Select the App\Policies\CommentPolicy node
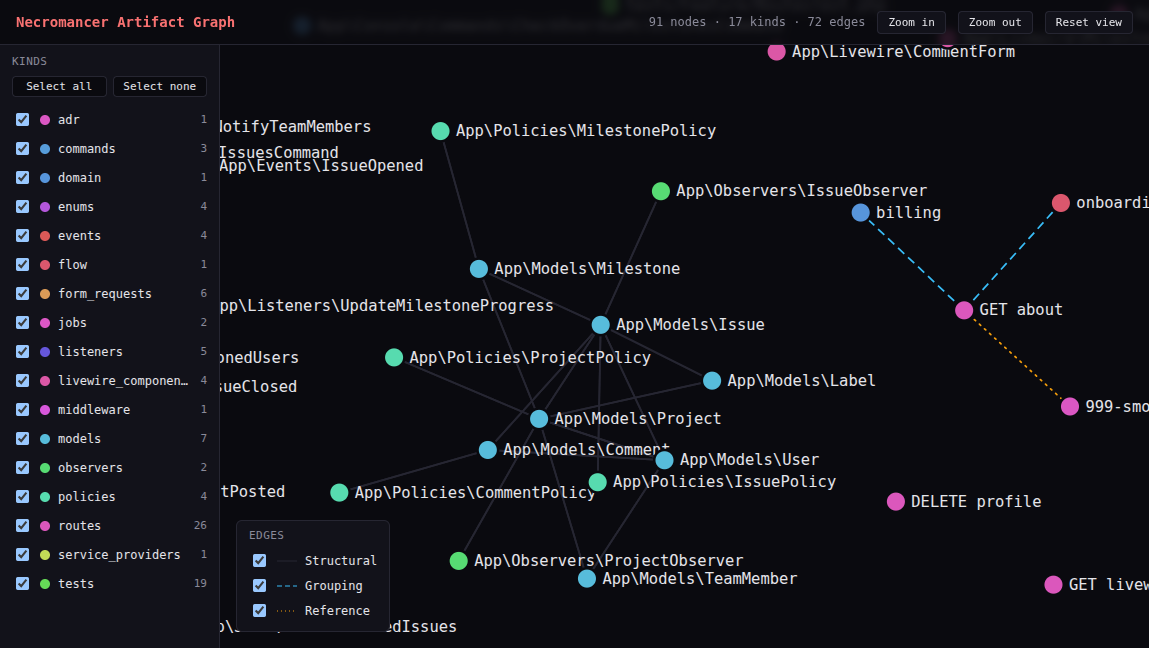 coord(339,493)
